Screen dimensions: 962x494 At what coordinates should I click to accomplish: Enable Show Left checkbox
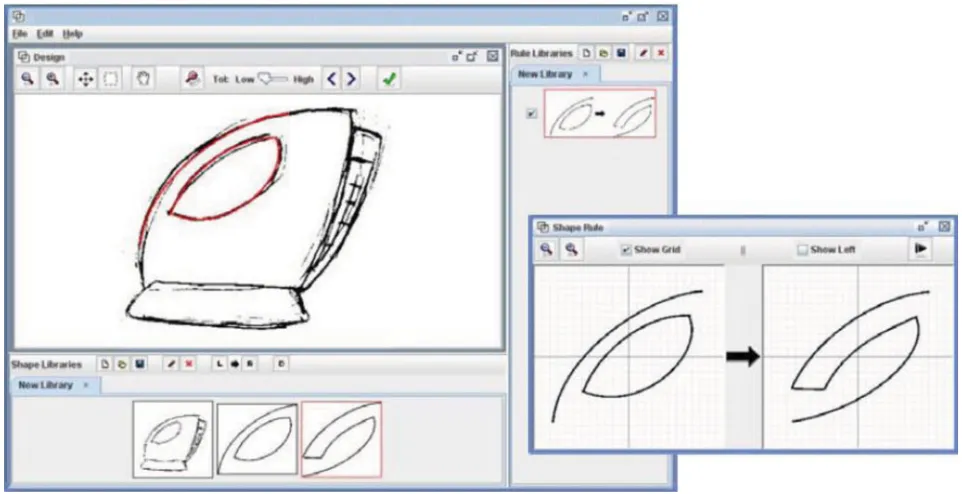(802, 250)
